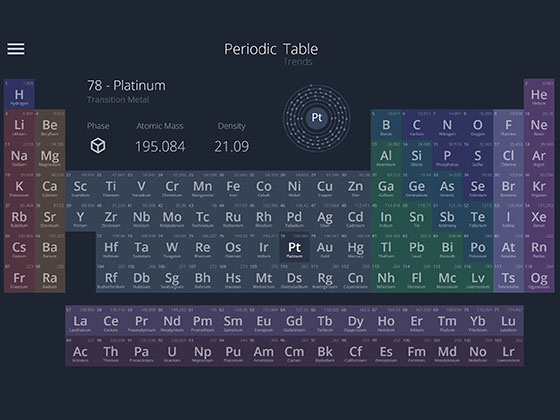Select the Chlorine (Cl) halogen tile
Image resolution: width=560 pixels, height=420 pixels.
(x=508, y=155)
